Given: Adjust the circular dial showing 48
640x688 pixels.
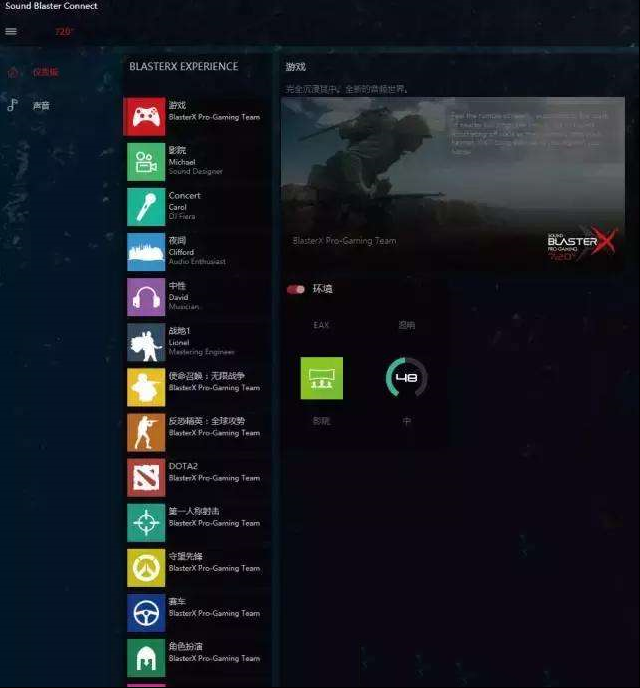Looking at the screenshot, I should (x=407, y=377).
